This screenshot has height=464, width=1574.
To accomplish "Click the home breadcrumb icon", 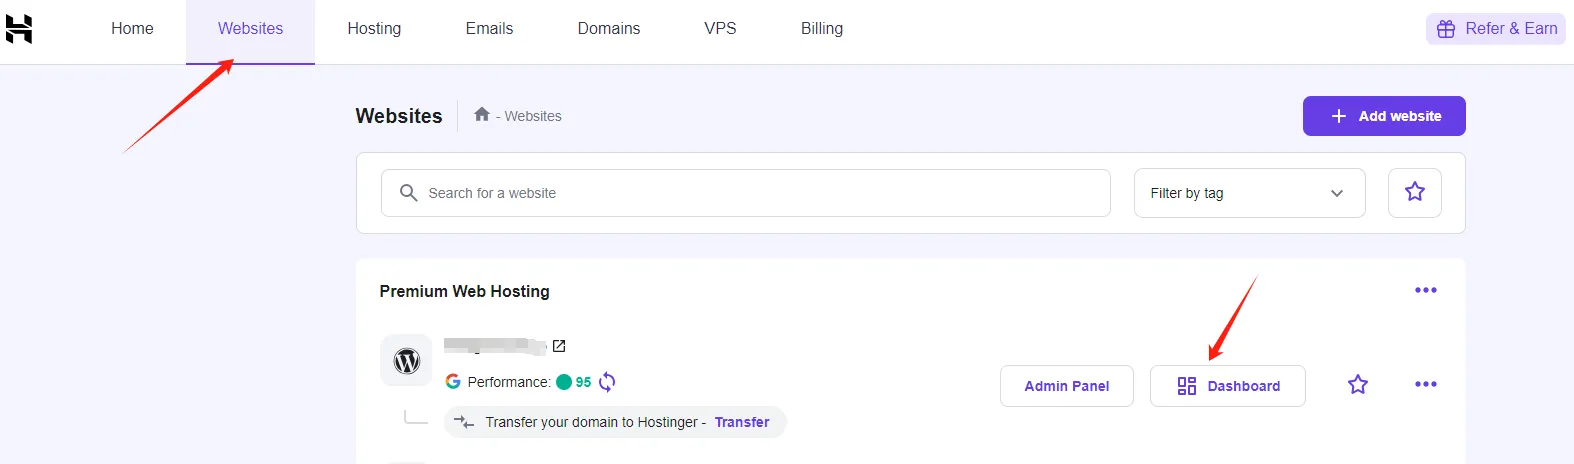I will [x=482, y=115].
